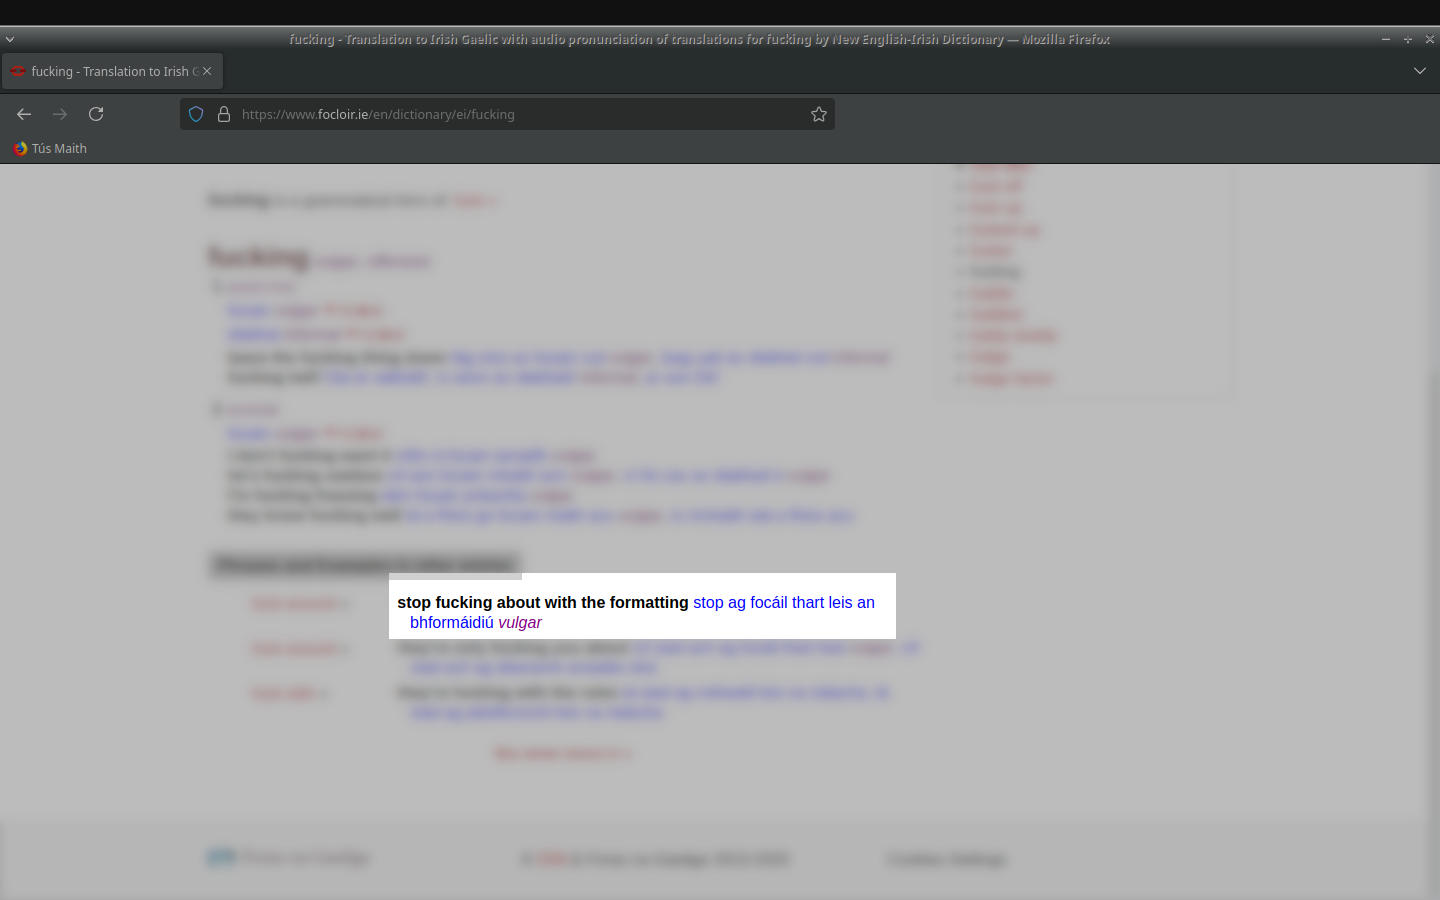Click the Firefox icon beside Tús Maith

[20, 148]
